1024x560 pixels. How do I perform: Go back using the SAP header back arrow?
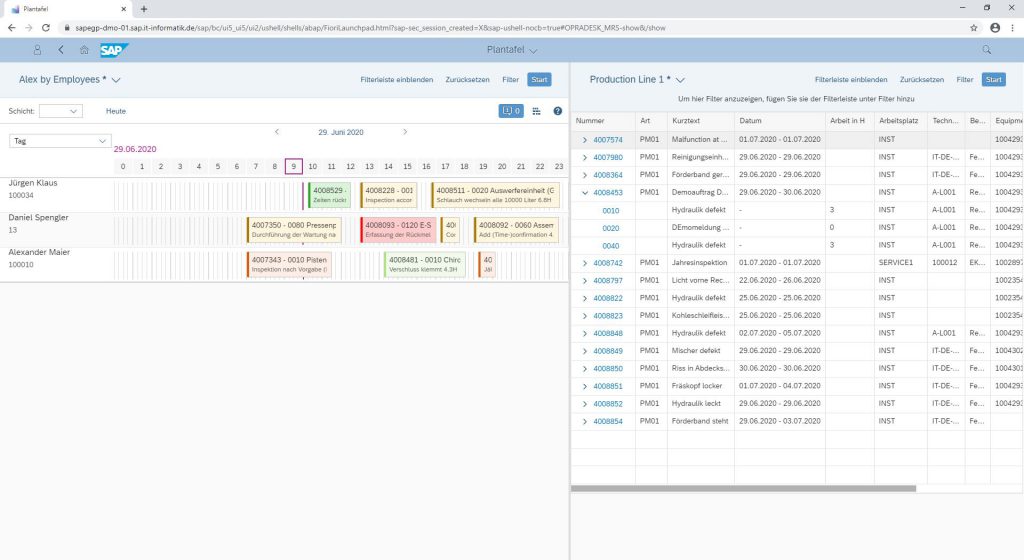(x=61, y=50)
